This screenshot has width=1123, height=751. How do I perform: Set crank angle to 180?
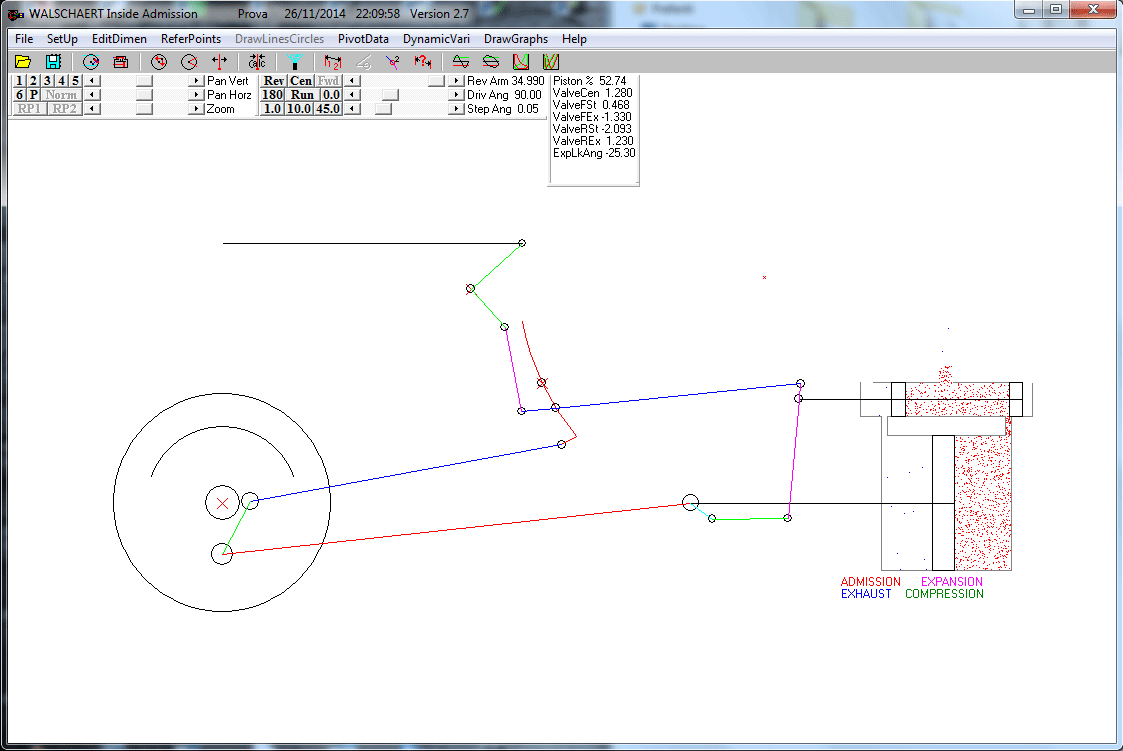click(x=272, y=95)
